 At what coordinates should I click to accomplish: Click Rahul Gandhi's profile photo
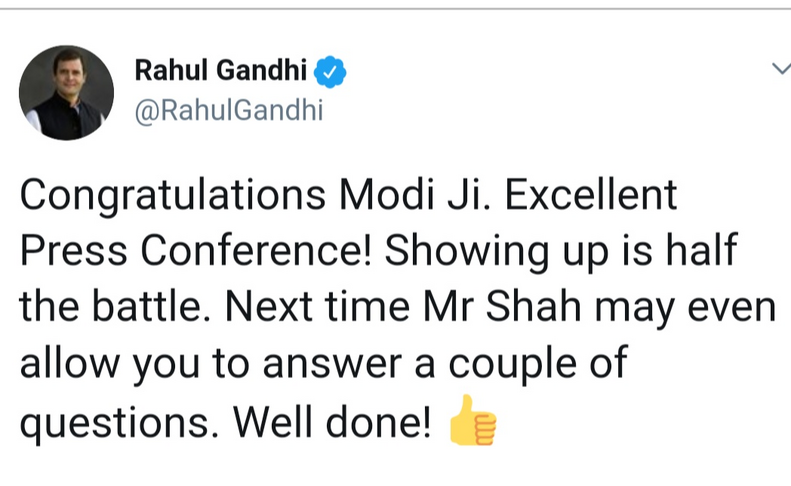(x=66, y=92)
